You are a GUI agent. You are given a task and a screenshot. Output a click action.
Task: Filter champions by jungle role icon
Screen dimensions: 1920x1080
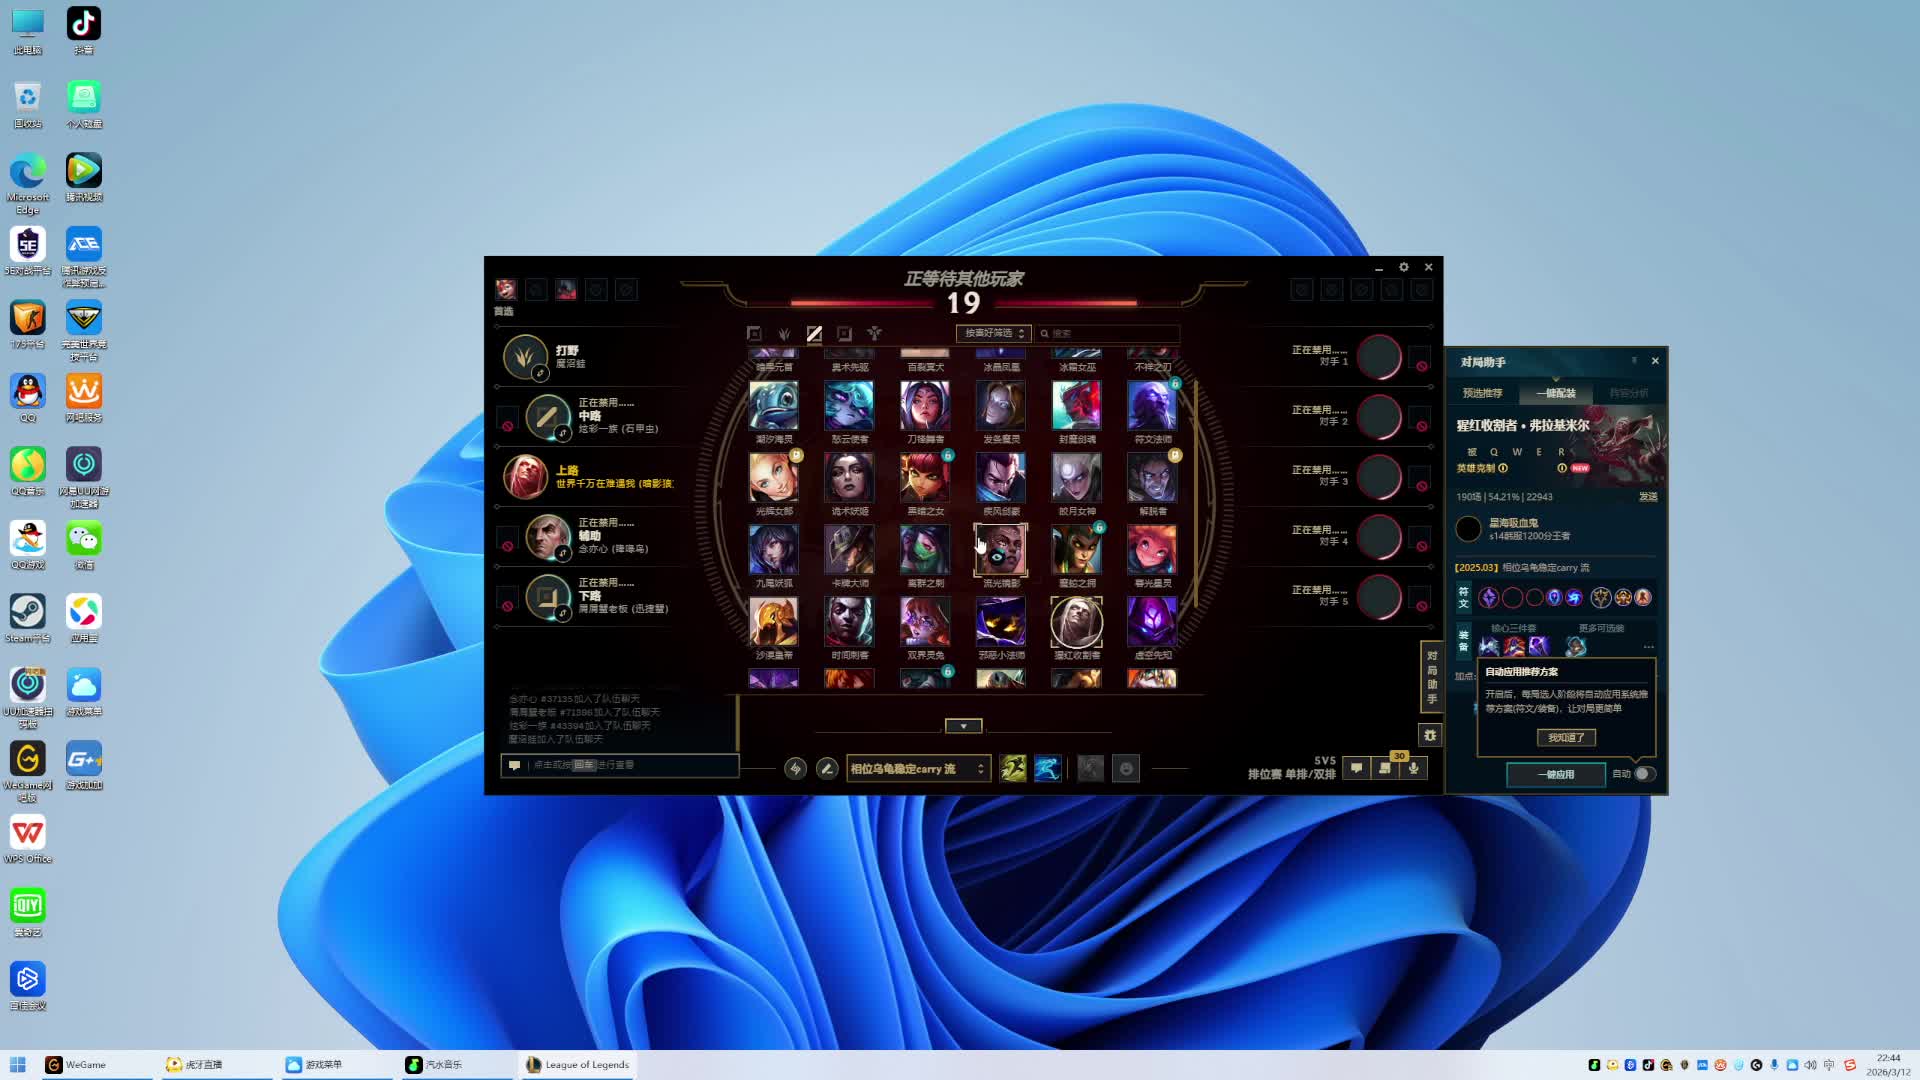coord(784,334)
